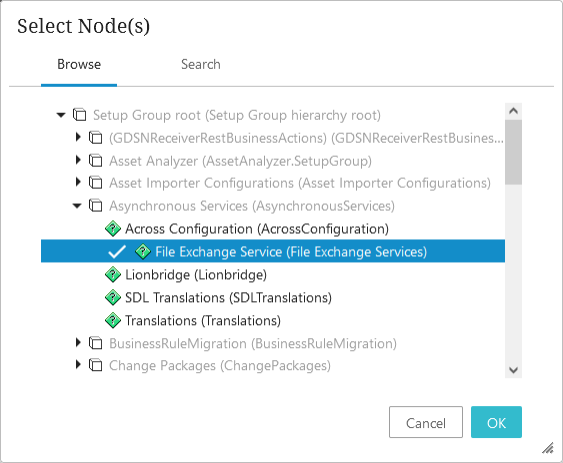This screenshot has height=463, width=563.
Task: Click the BusinessRuleMigration group icon
Action: pyautogui.click(x=96, y=343)
